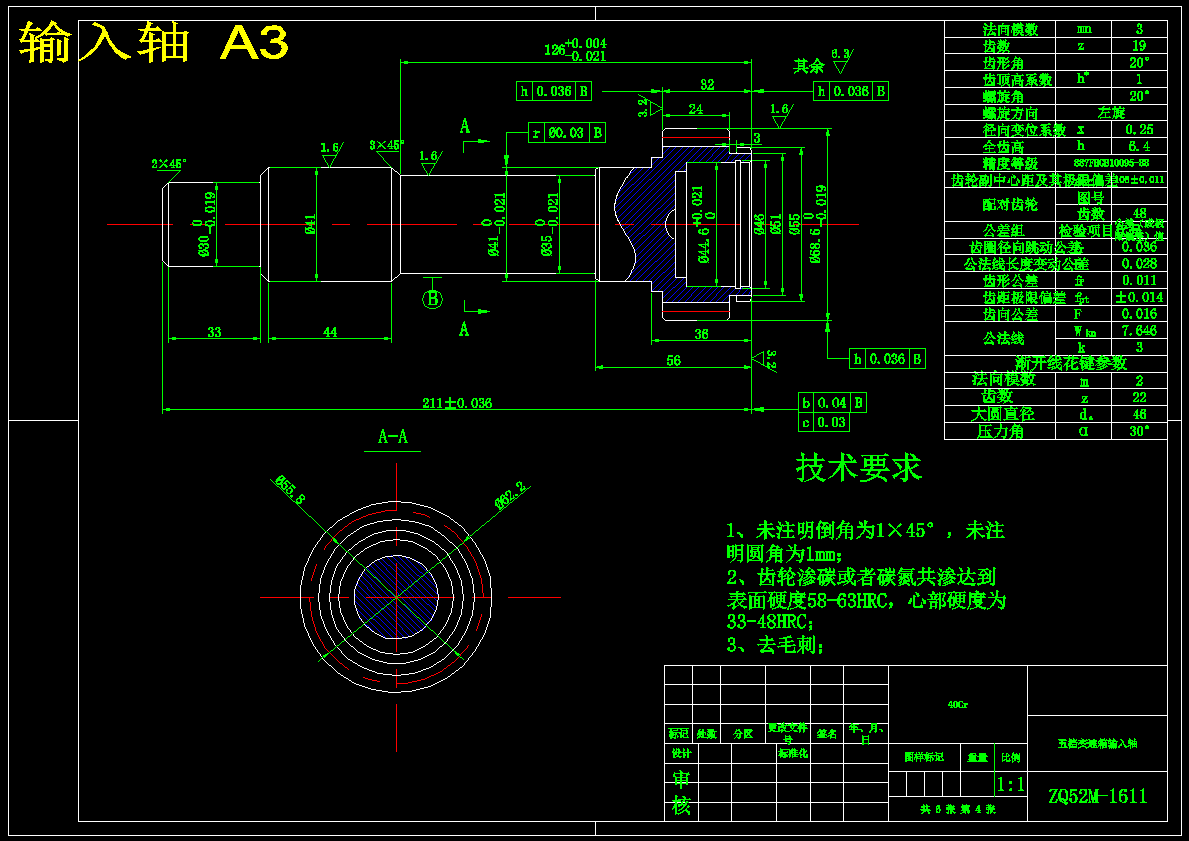Screen dimensions: 1189x841
Task: Select the 全齿高 row label
Action: tap(1003, 146)
